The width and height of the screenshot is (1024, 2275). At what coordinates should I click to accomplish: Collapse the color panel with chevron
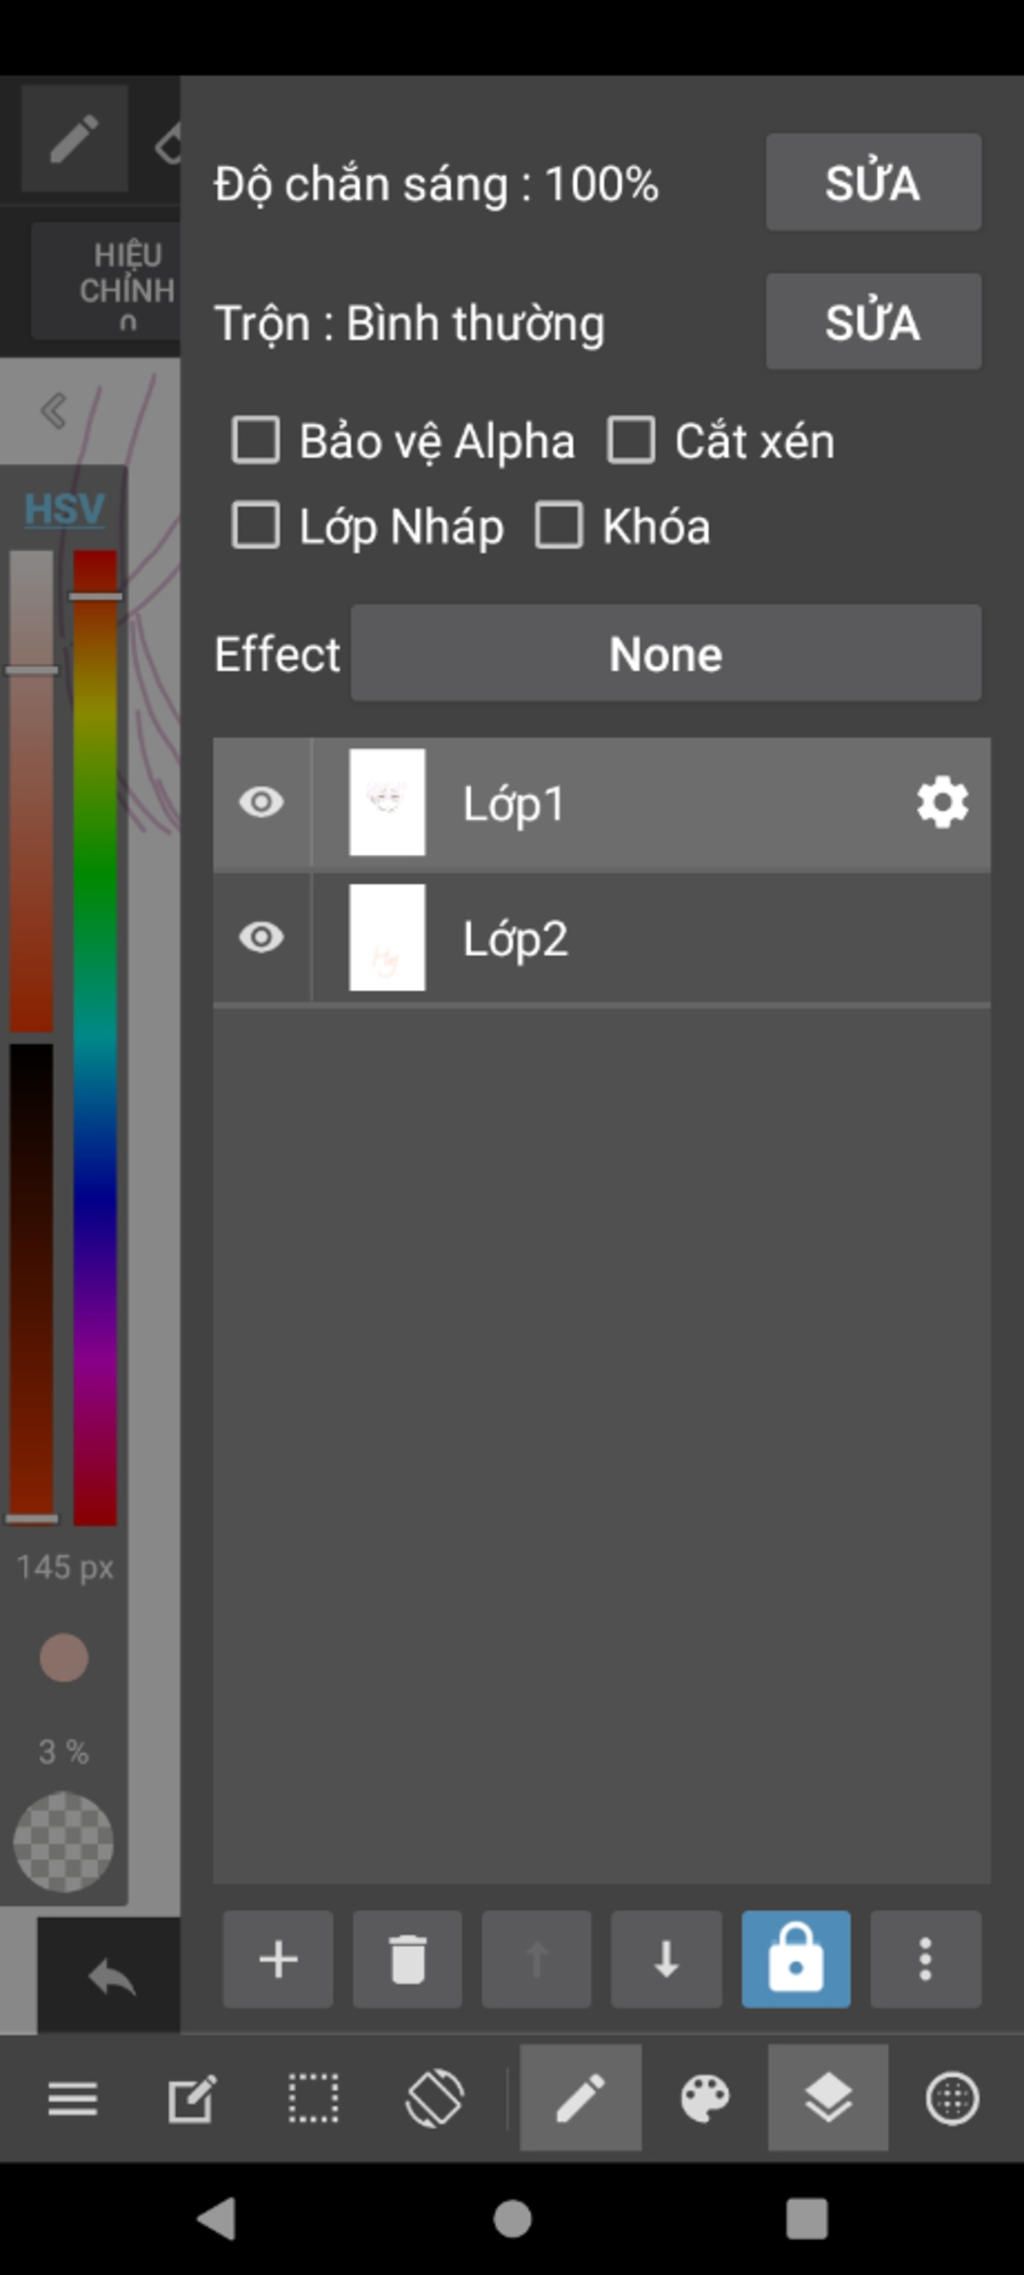(x=54, y=411)
